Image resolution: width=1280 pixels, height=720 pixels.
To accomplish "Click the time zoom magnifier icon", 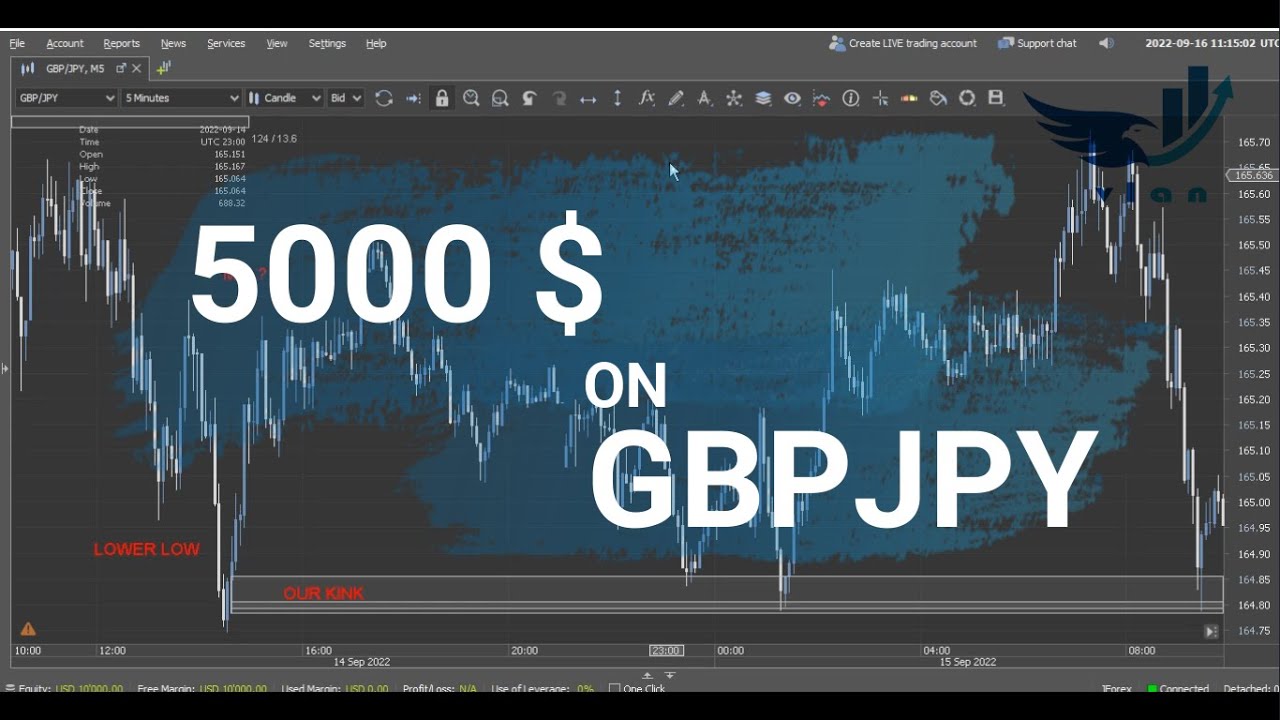I will 471,98.
